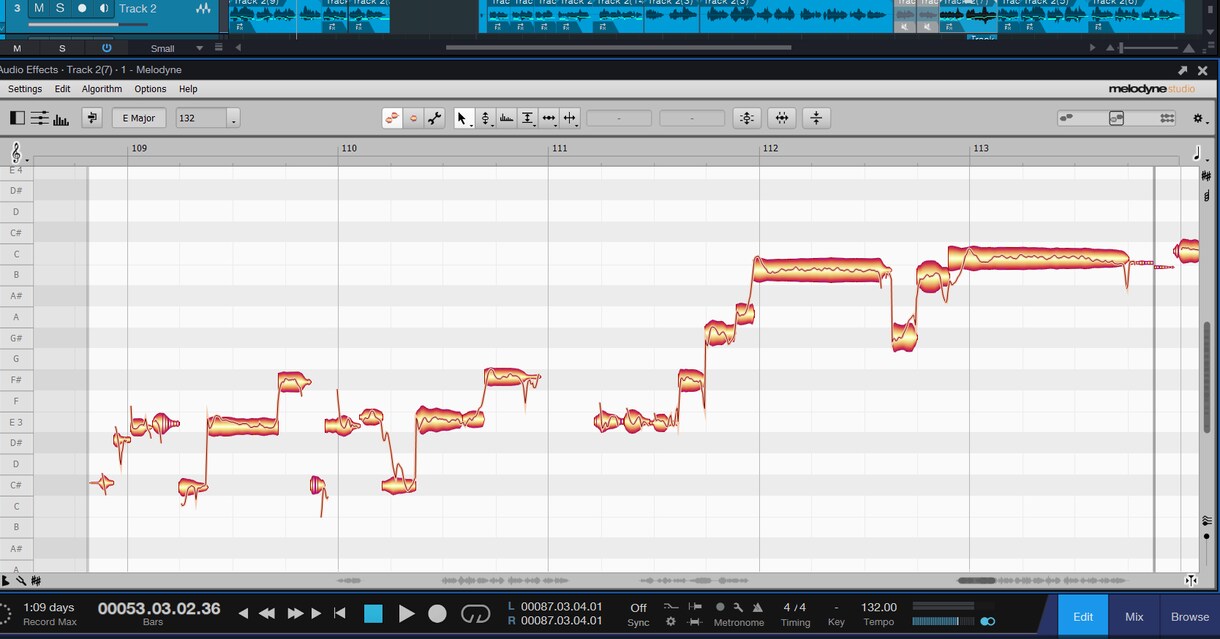The image size is (1220, 639).
Task: Open the Help menu
Action: (x=188, y=89)
